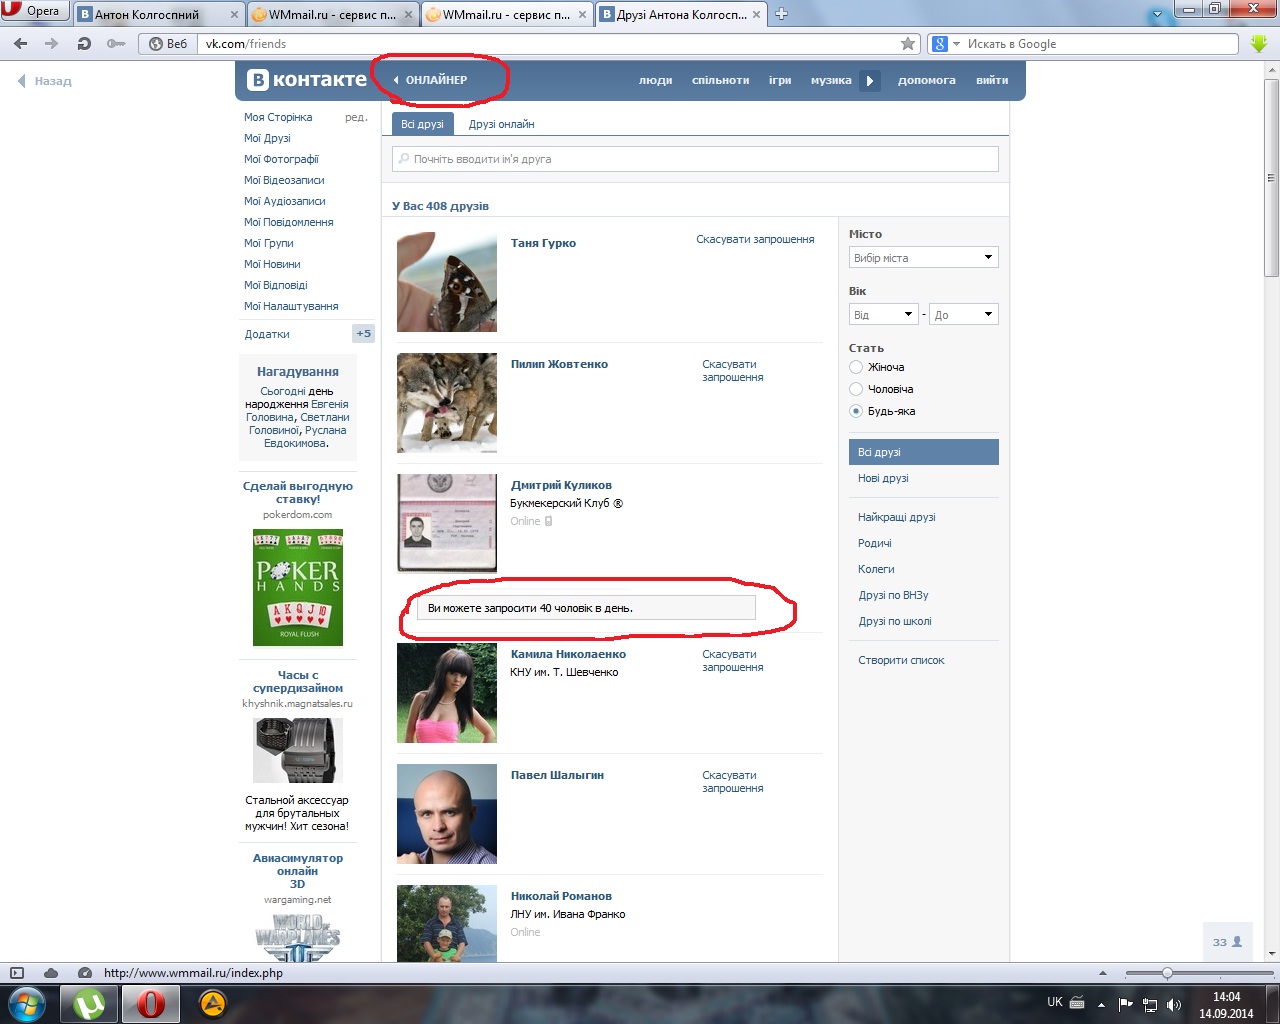1280x1024 pixels.
Task: Click the music play button in VK header
Action: (x=870, y=80)
